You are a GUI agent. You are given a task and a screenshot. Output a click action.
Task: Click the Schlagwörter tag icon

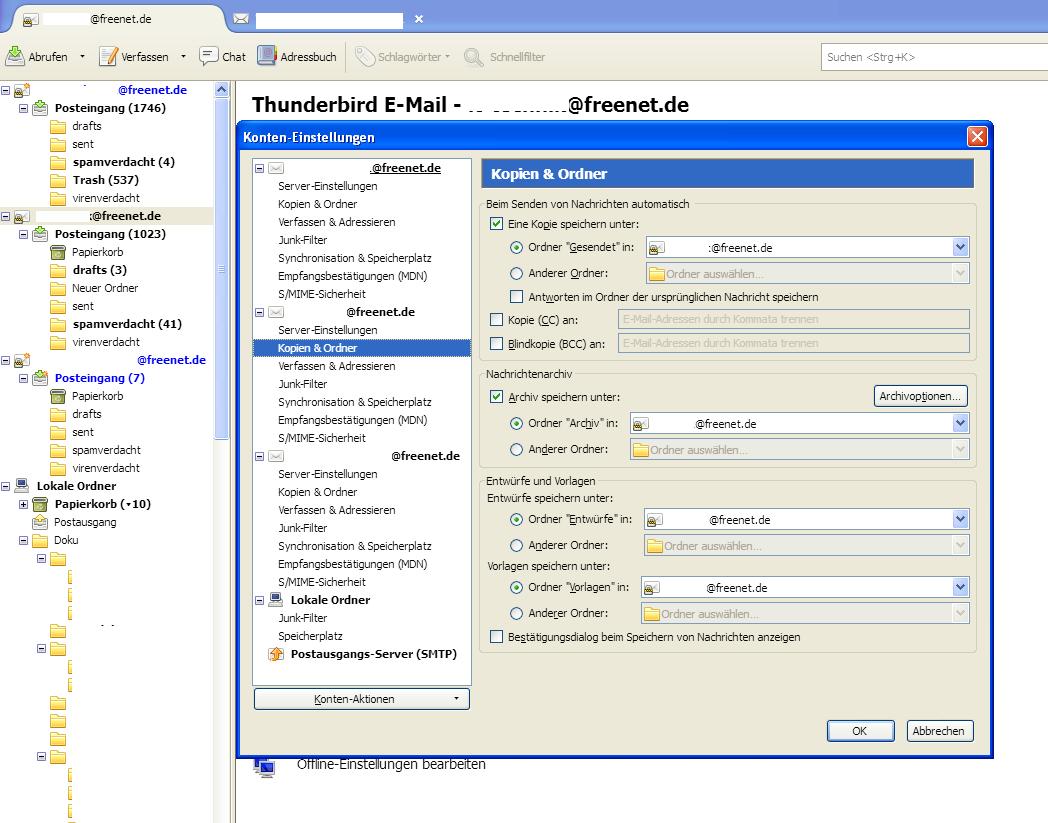(x=365, y=57)
